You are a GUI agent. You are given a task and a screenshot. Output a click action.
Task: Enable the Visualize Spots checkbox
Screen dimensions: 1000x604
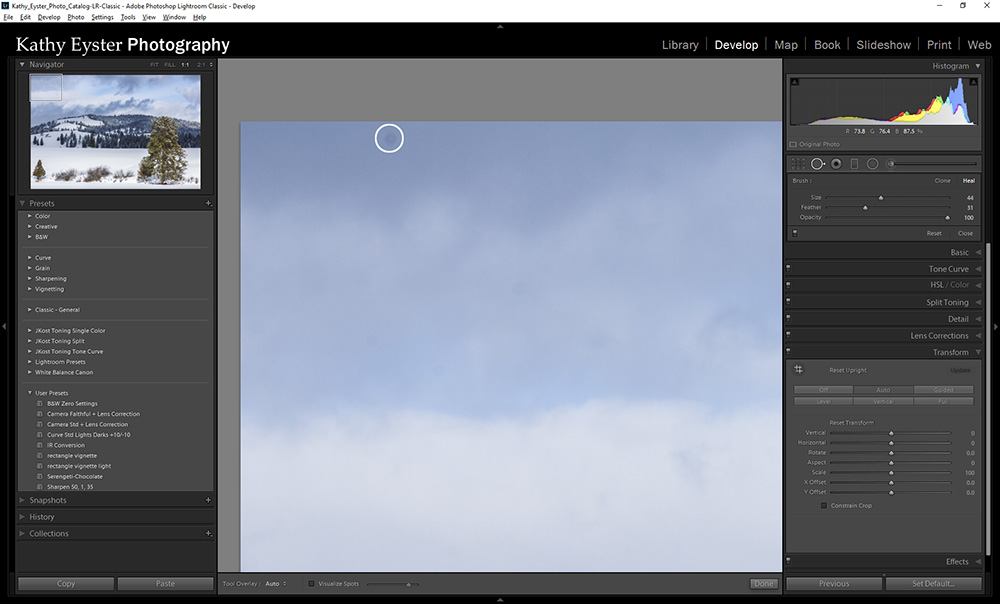click(311, 584)
